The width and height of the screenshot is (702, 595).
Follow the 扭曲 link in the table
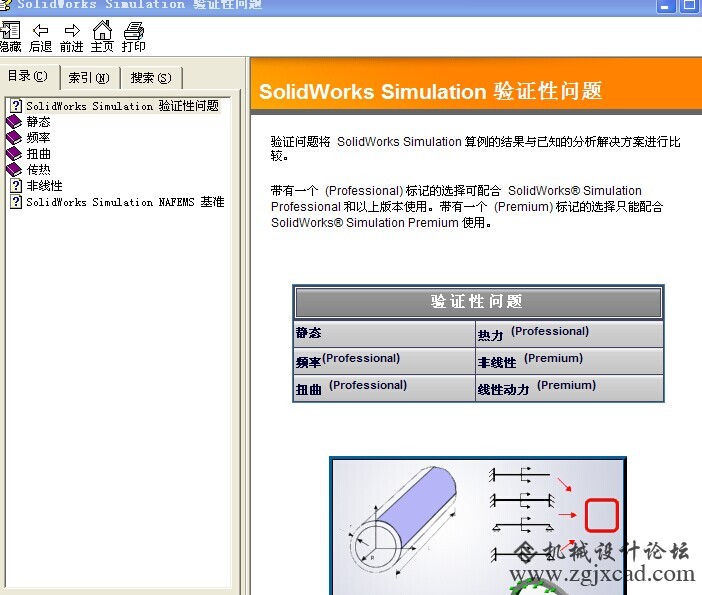308,390
